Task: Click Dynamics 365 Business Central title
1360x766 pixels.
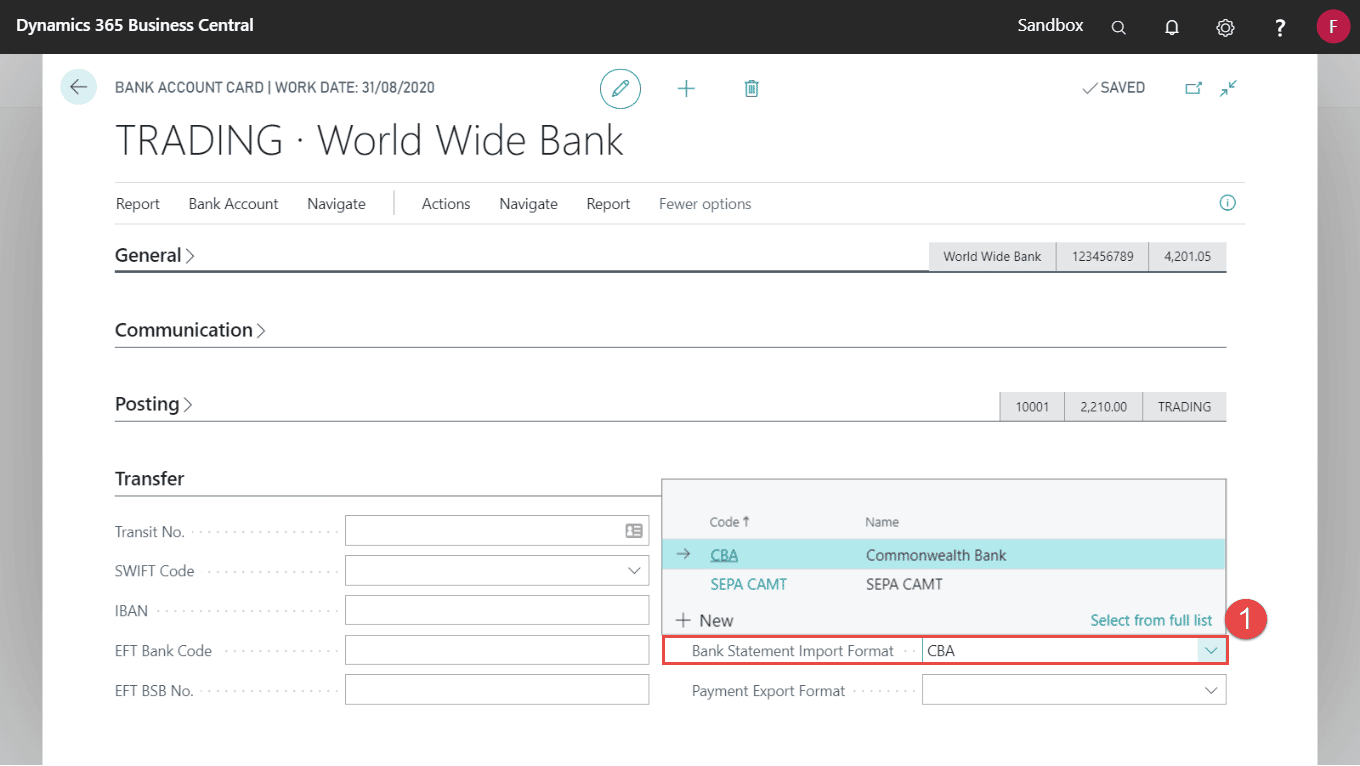Action: click(x=135, y=25)
